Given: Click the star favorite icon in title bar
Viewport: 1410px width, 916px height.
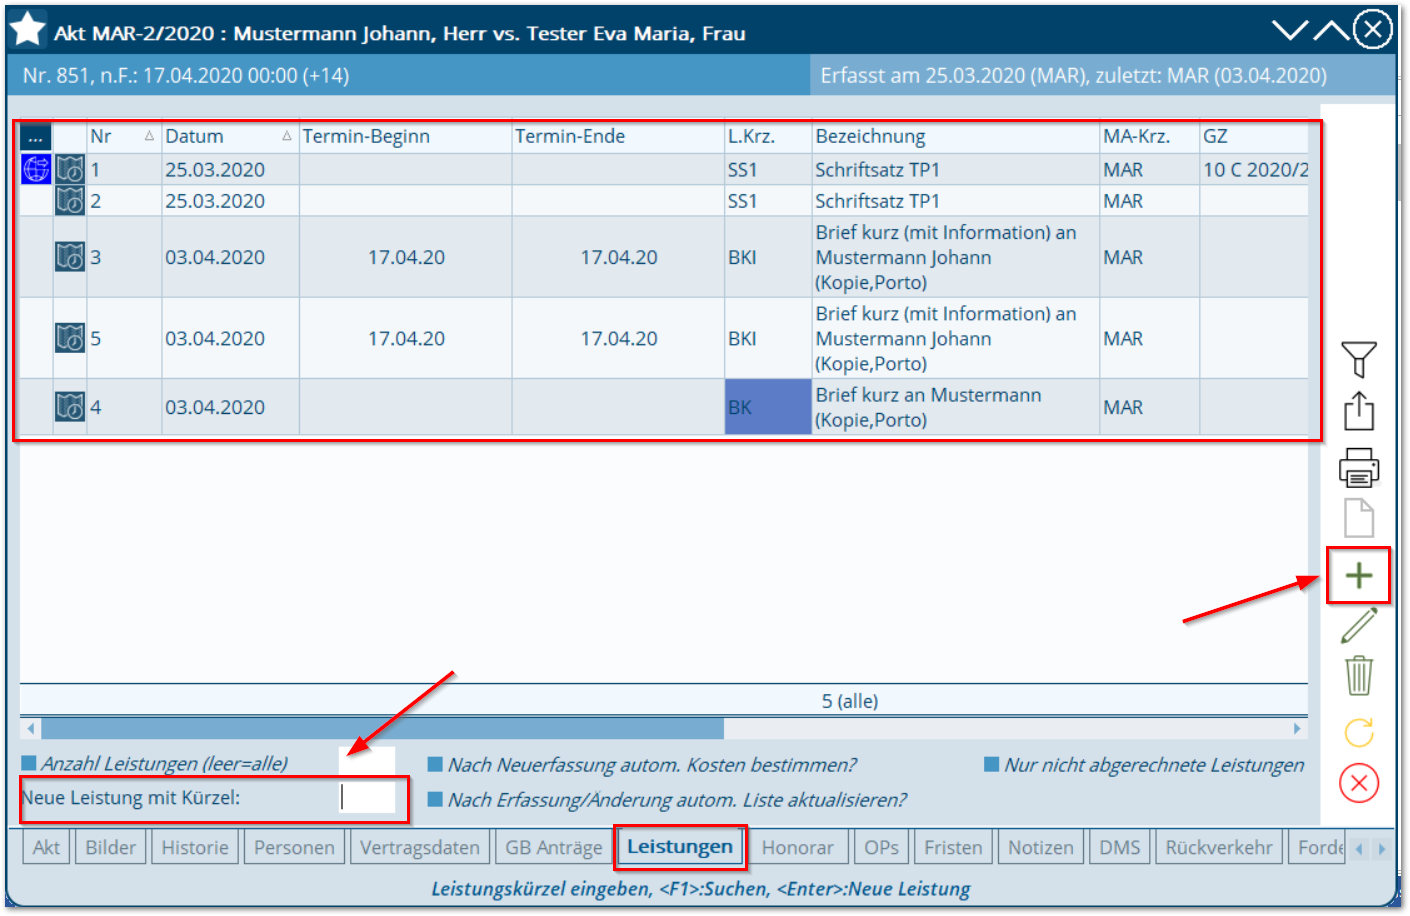Looking at the screenshot, I should click(x=27, y=29).
